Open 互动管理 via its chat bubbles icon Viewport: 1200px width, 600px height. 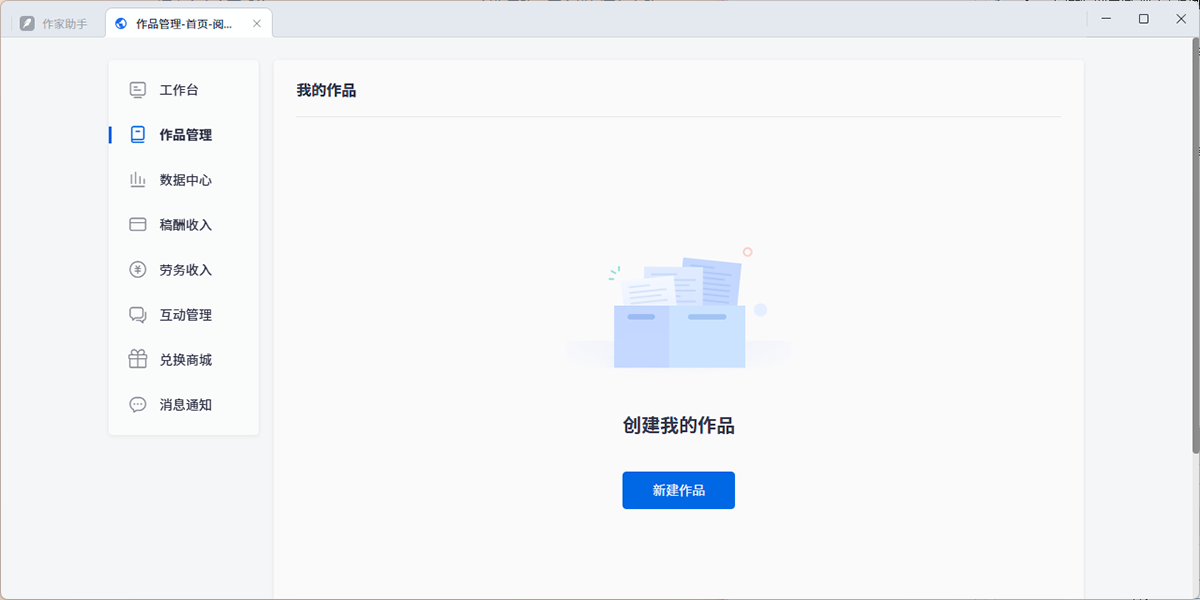[x=138, y=315]
